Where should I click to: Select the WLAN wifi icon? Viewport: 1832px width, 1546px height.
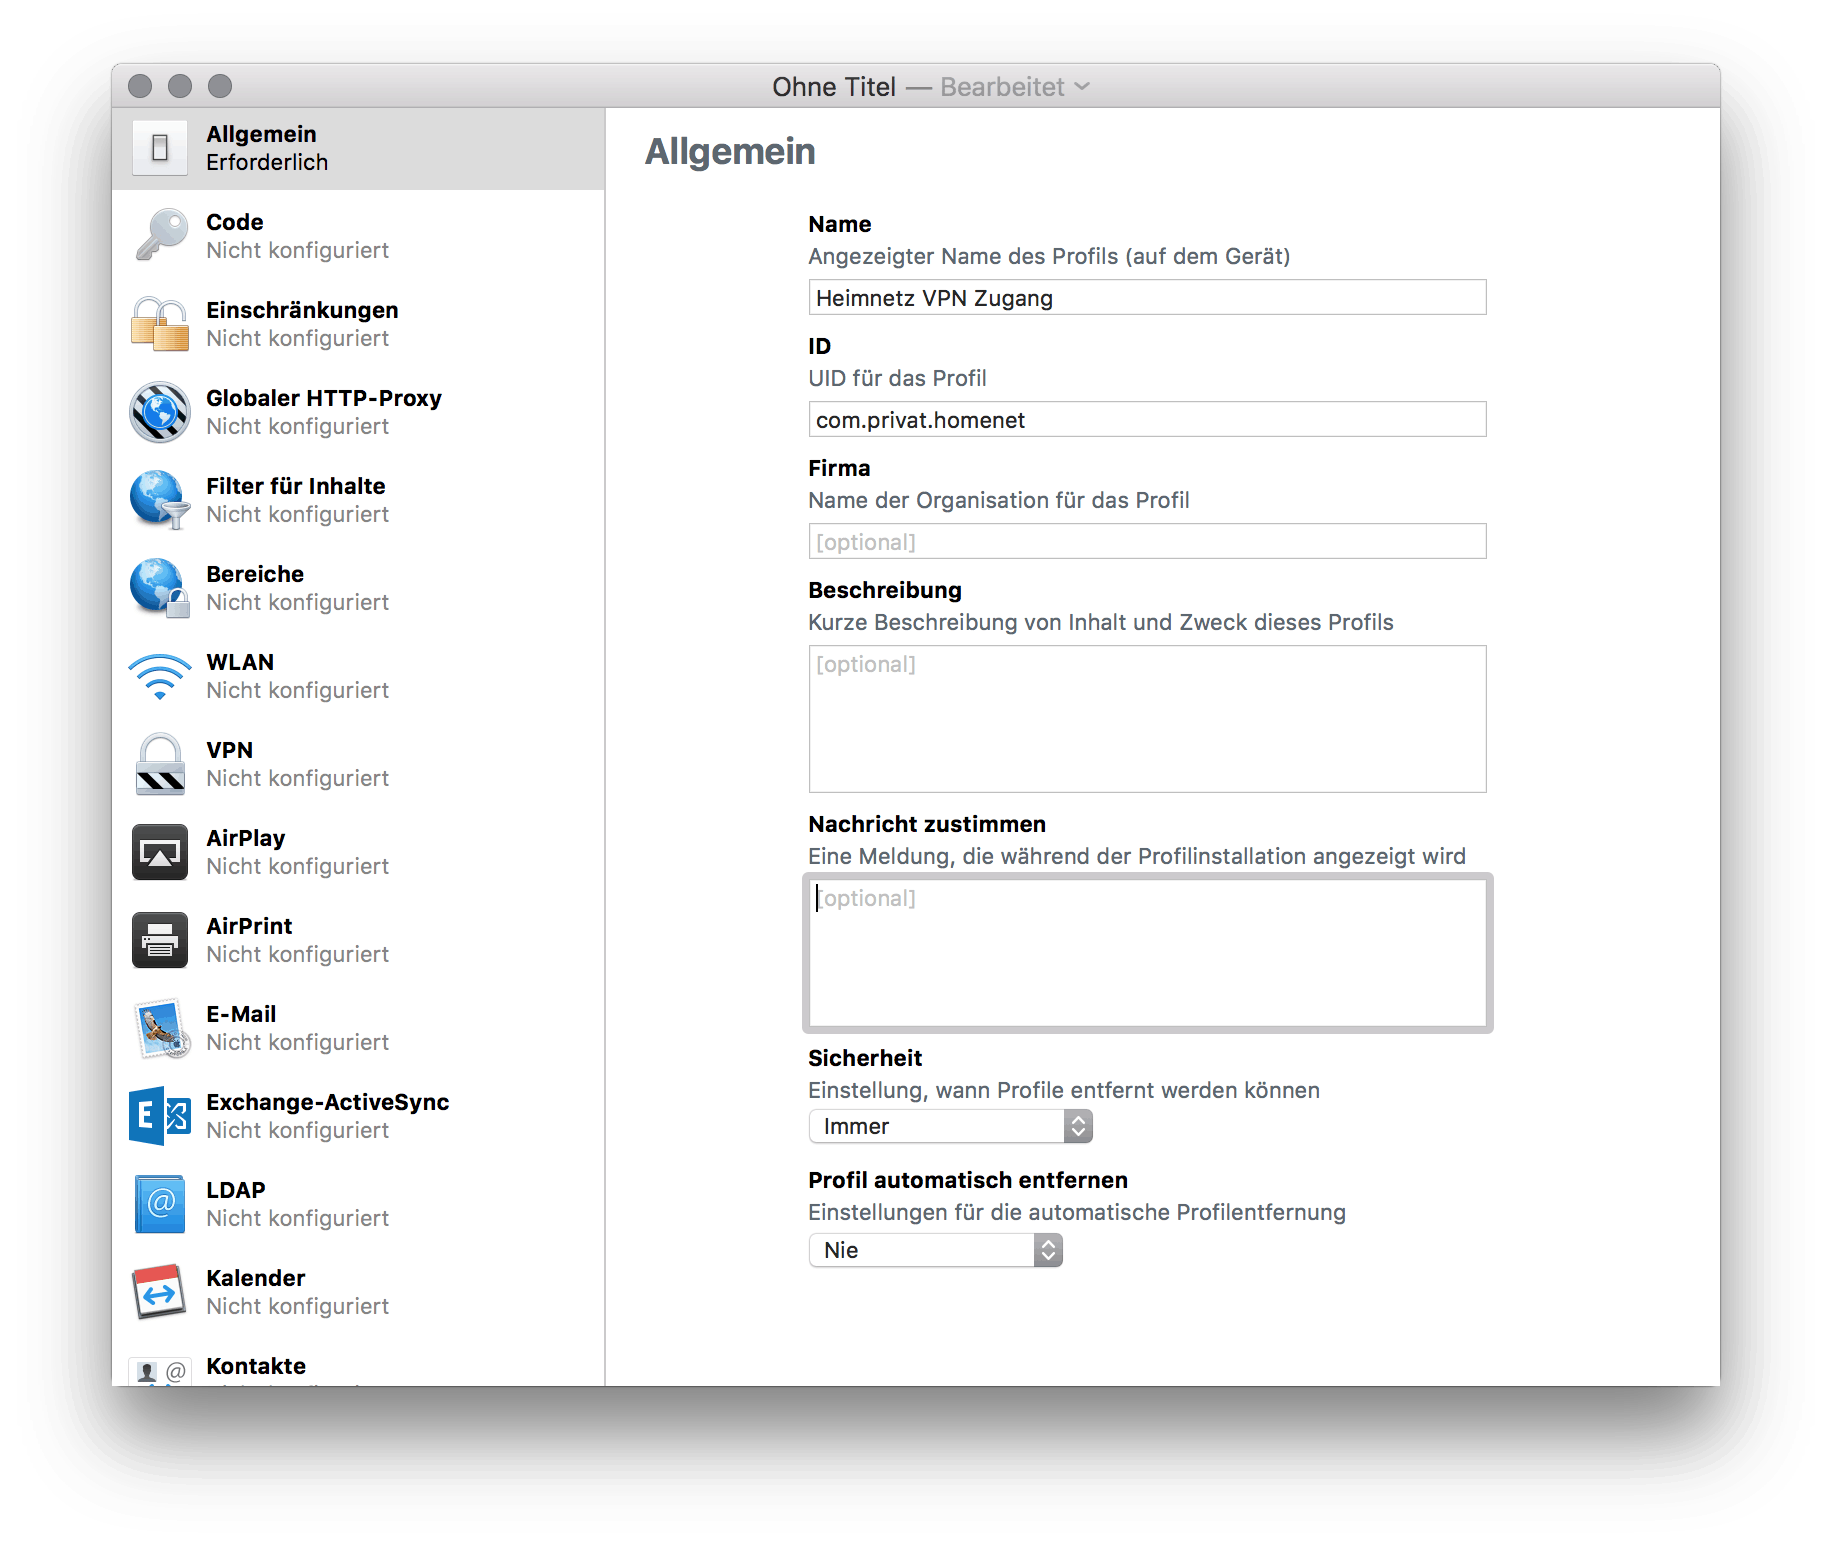[x=160, y=676]
